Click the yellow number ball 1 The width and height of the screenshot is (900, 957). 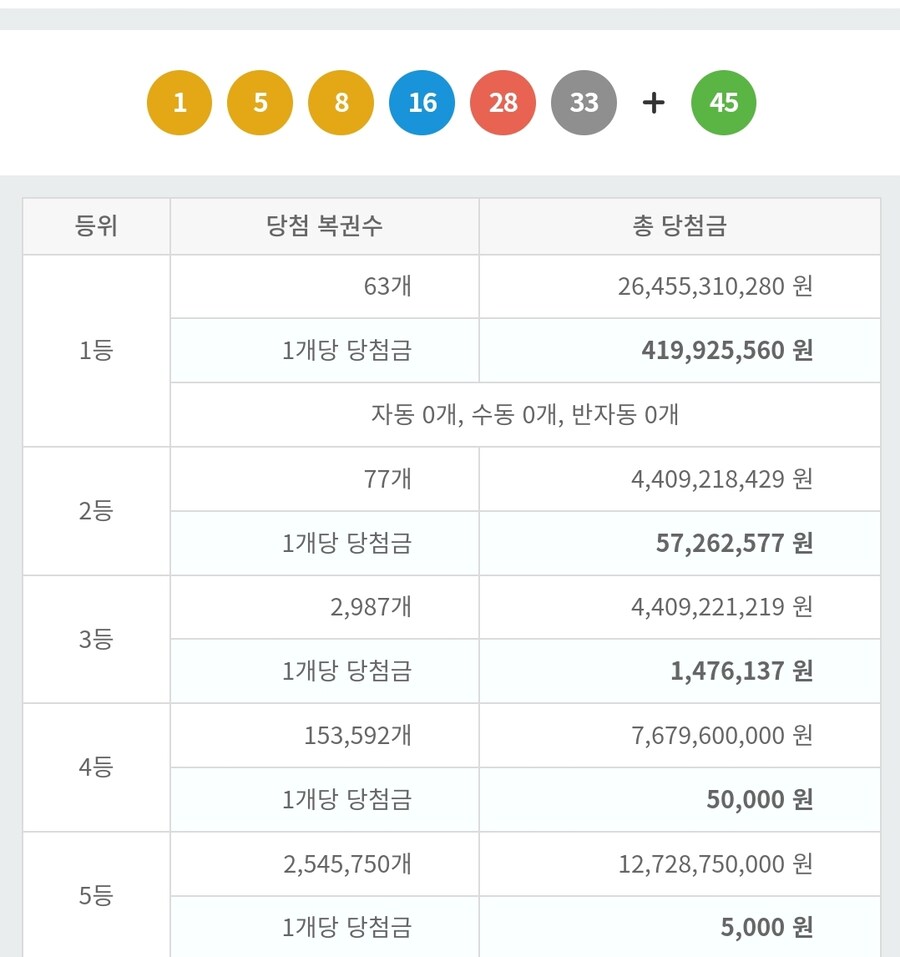pyautogui.click(x=179, y=102)
